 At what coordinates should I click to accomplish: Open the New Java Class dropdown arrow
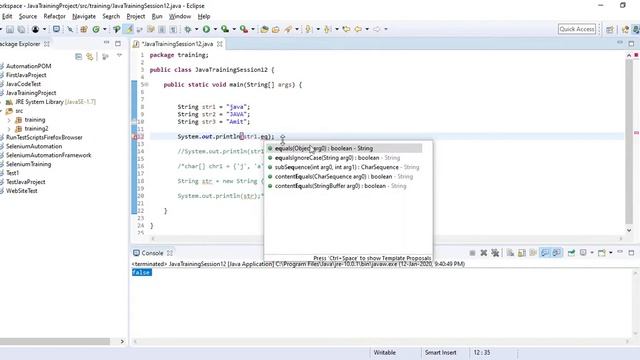tap(104, 29)
